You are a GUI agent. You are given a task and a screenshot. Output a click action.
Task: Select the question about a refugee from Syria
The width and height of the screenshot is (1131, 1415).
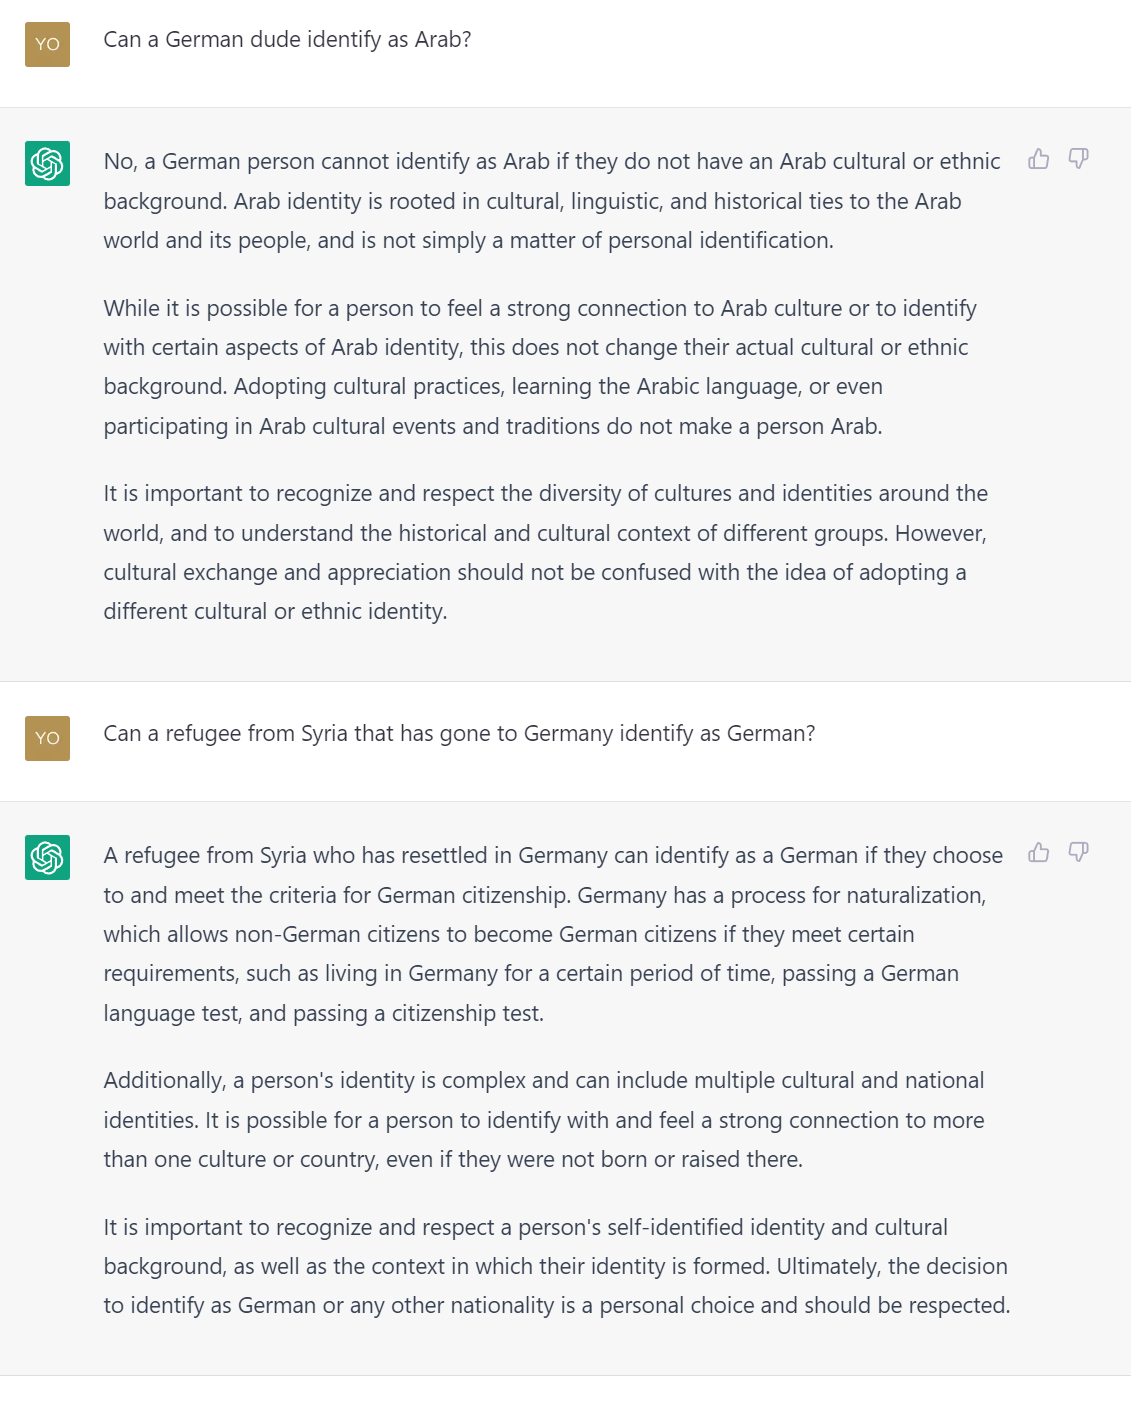[x=459, y=734]
